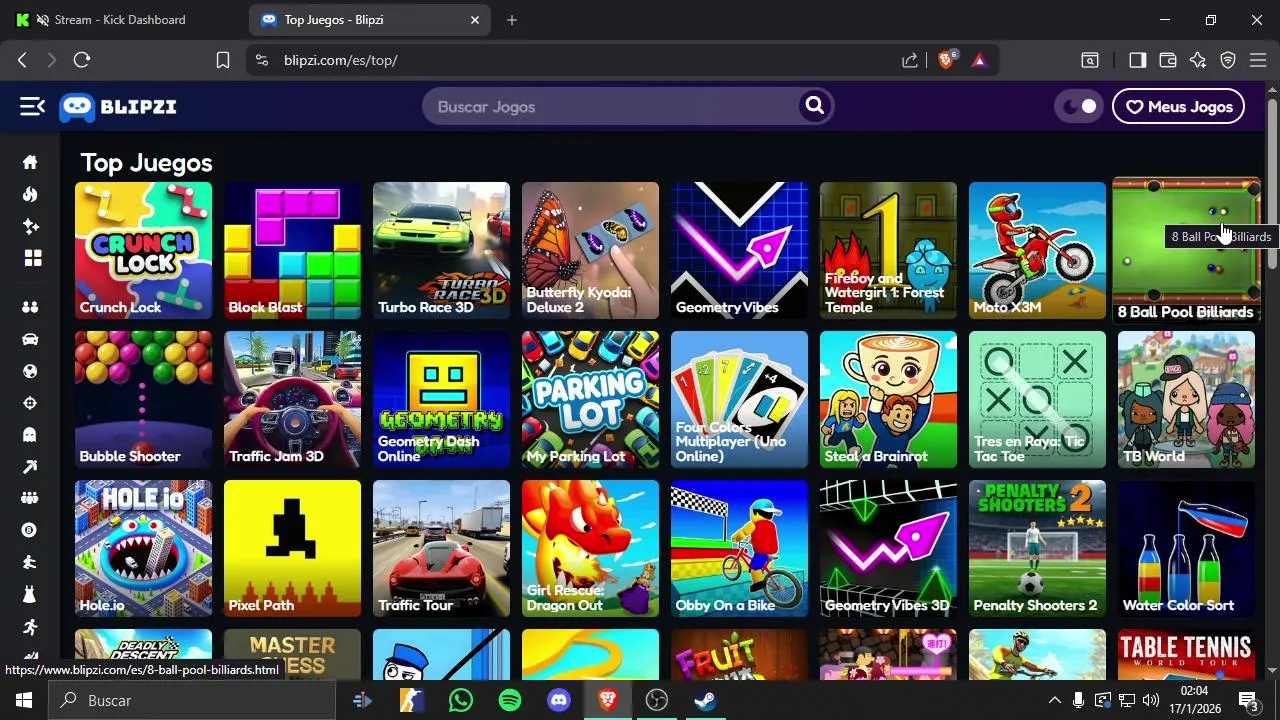Open Discord from the taskbar
Screen dimensions: 1280x720
(559, 700)
